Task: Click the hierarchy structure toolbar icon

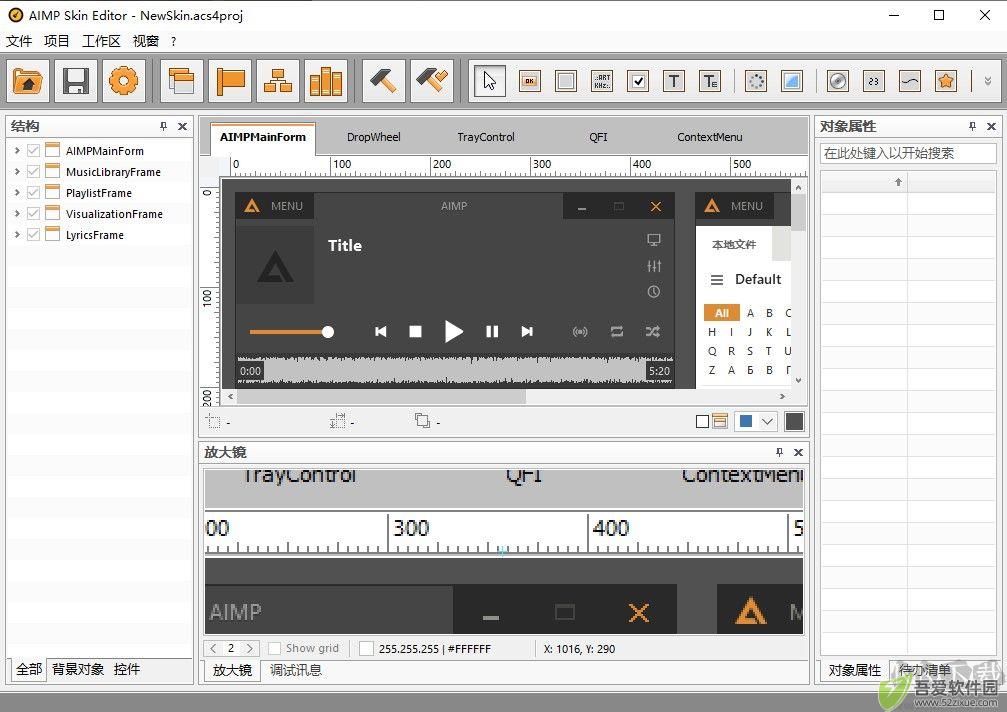Action: [278, 81]
